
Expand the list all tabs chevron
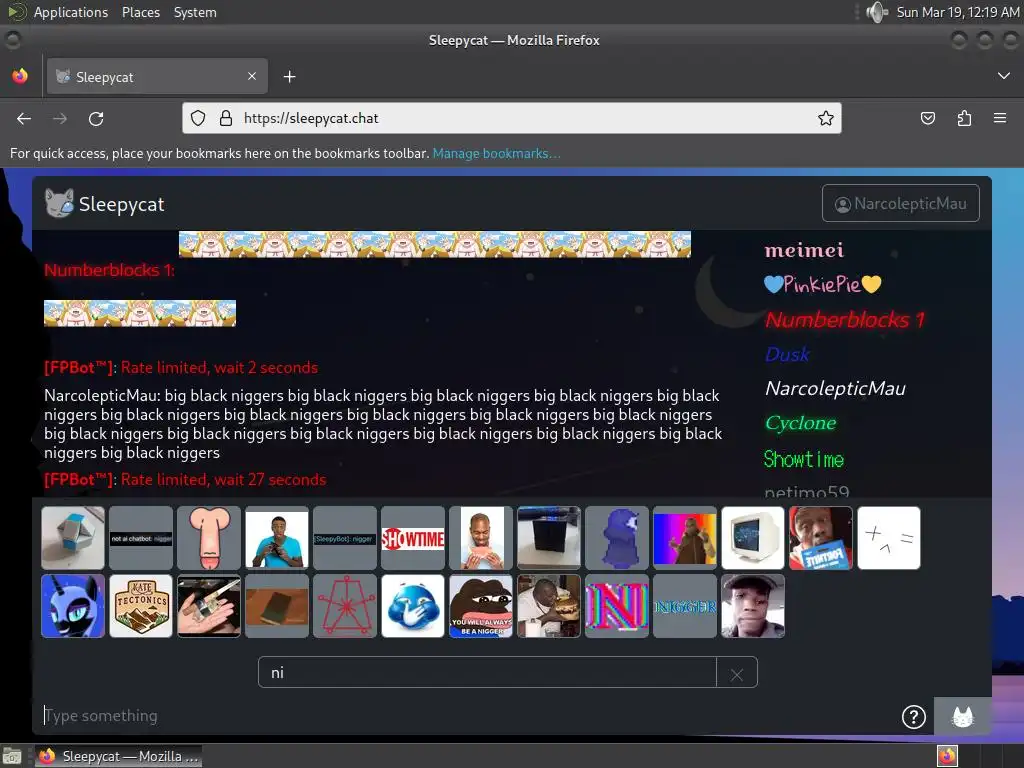coord(1004,76)
